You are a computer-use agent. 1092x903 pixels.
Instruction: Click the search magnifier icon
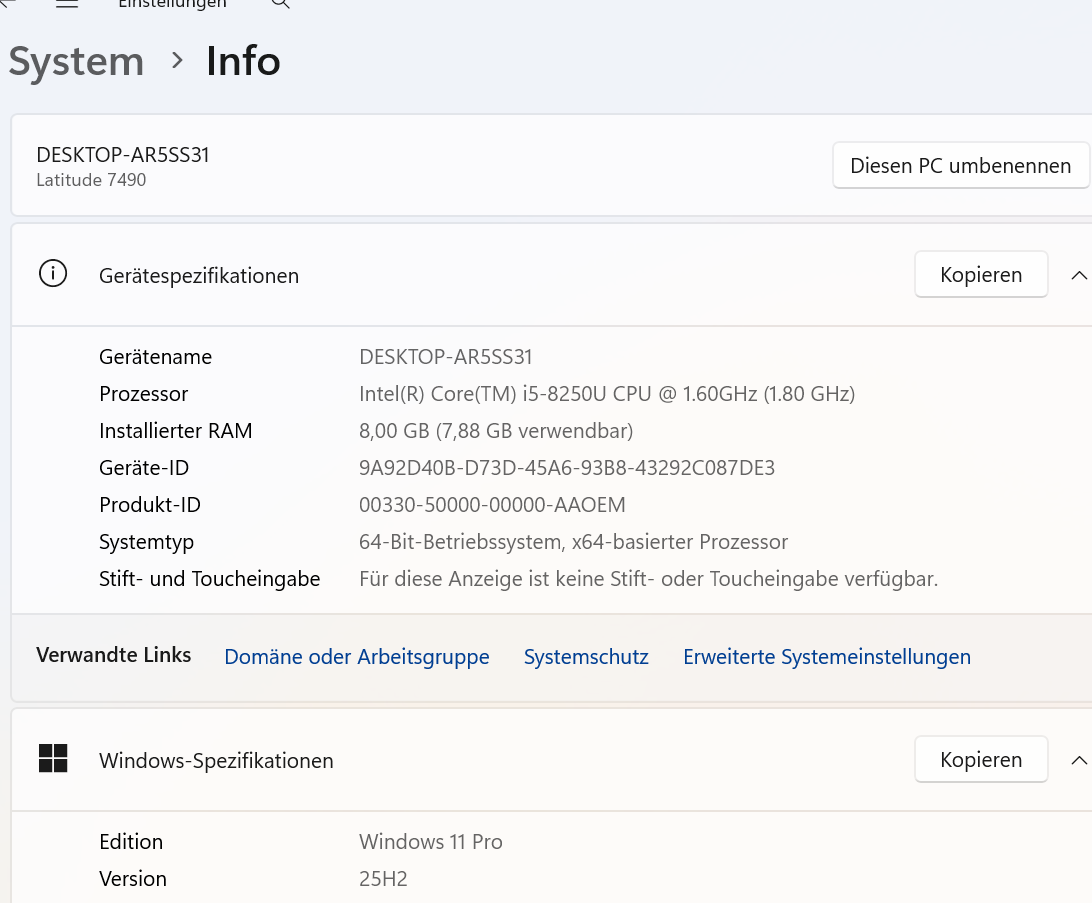click(x=280, y=3)
